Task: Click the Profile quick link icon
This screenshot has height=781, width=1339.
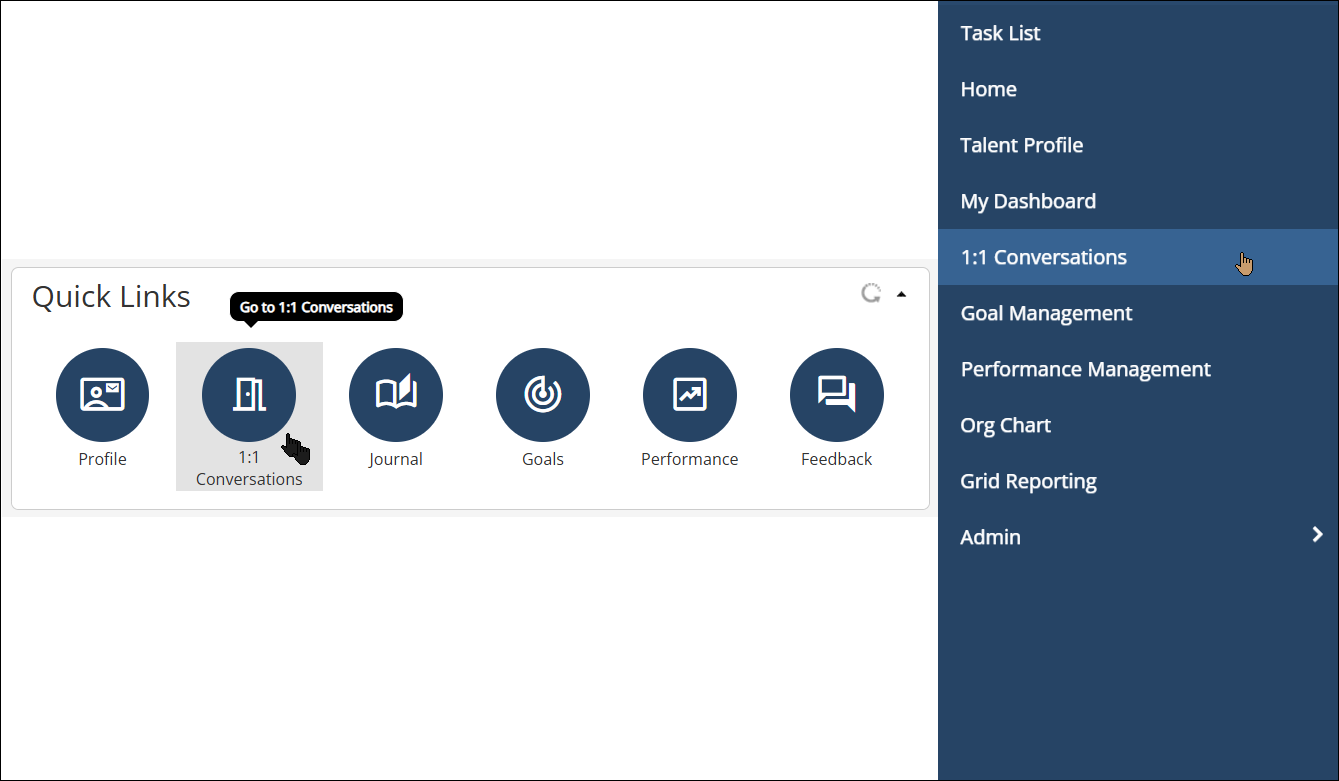Action: tap(102, 395)
